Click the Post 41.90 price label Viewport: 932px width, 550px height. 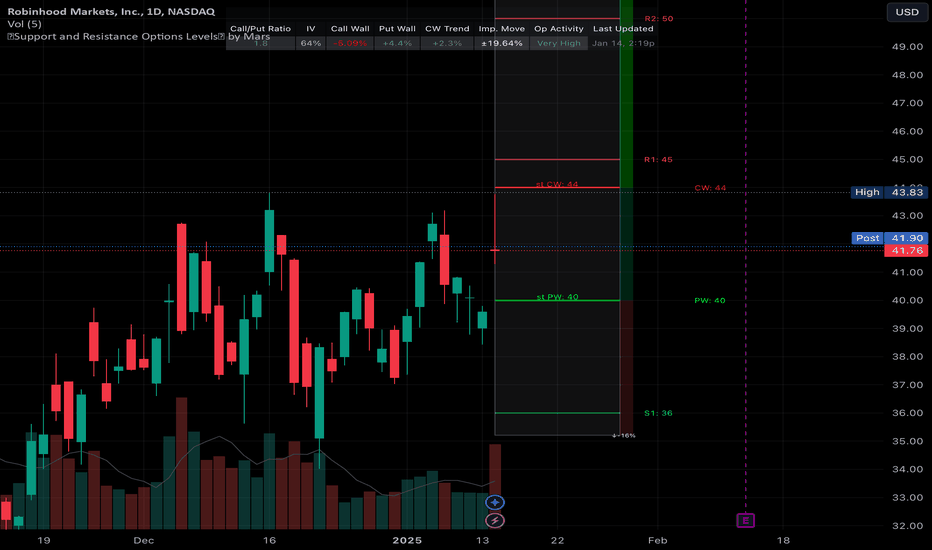pyautogui.click(x=889, y=238)
